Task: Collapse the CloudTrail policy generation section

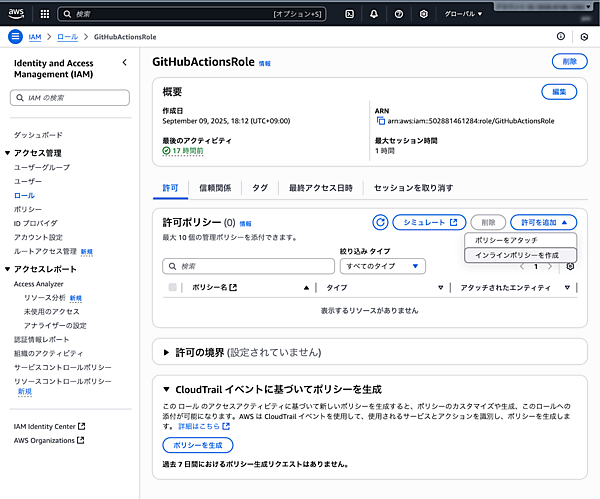Action: tap(167, 388)
